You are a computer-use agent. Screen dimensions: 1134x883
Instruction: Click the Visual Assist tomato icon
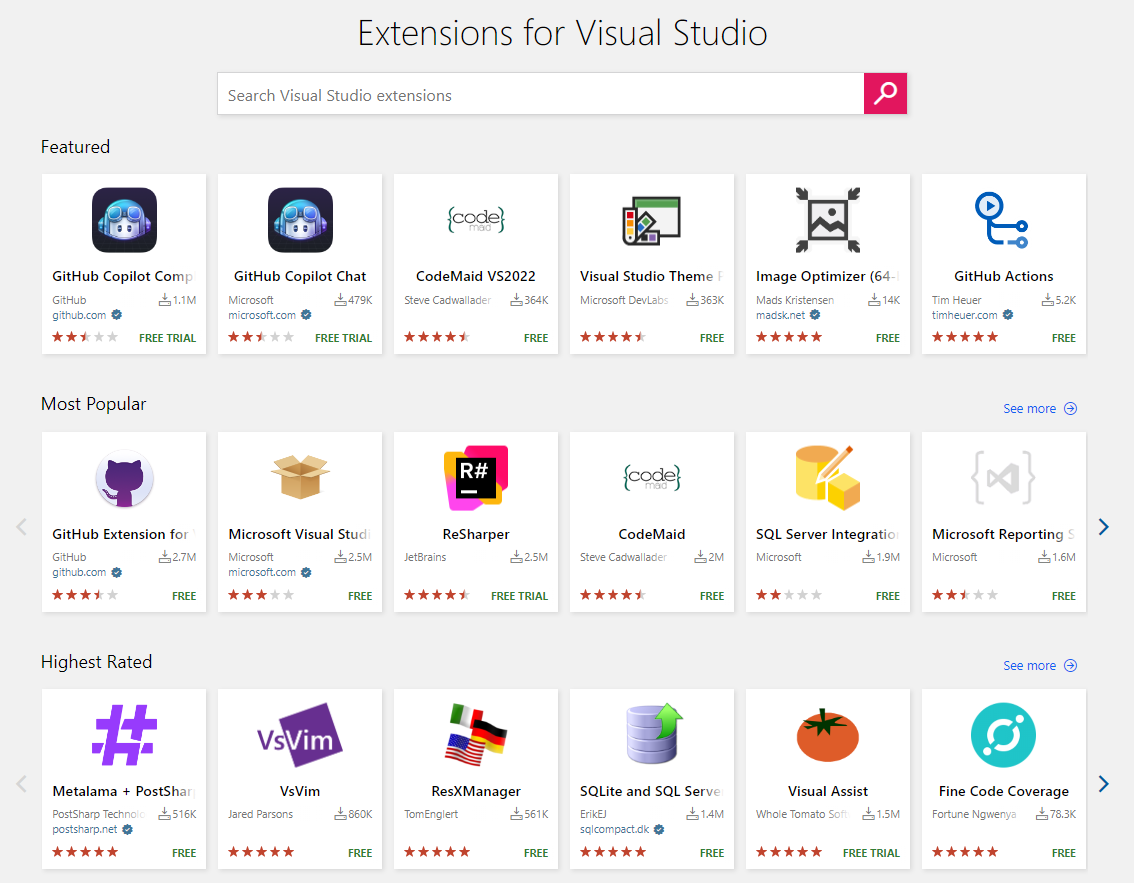point(827,734)
